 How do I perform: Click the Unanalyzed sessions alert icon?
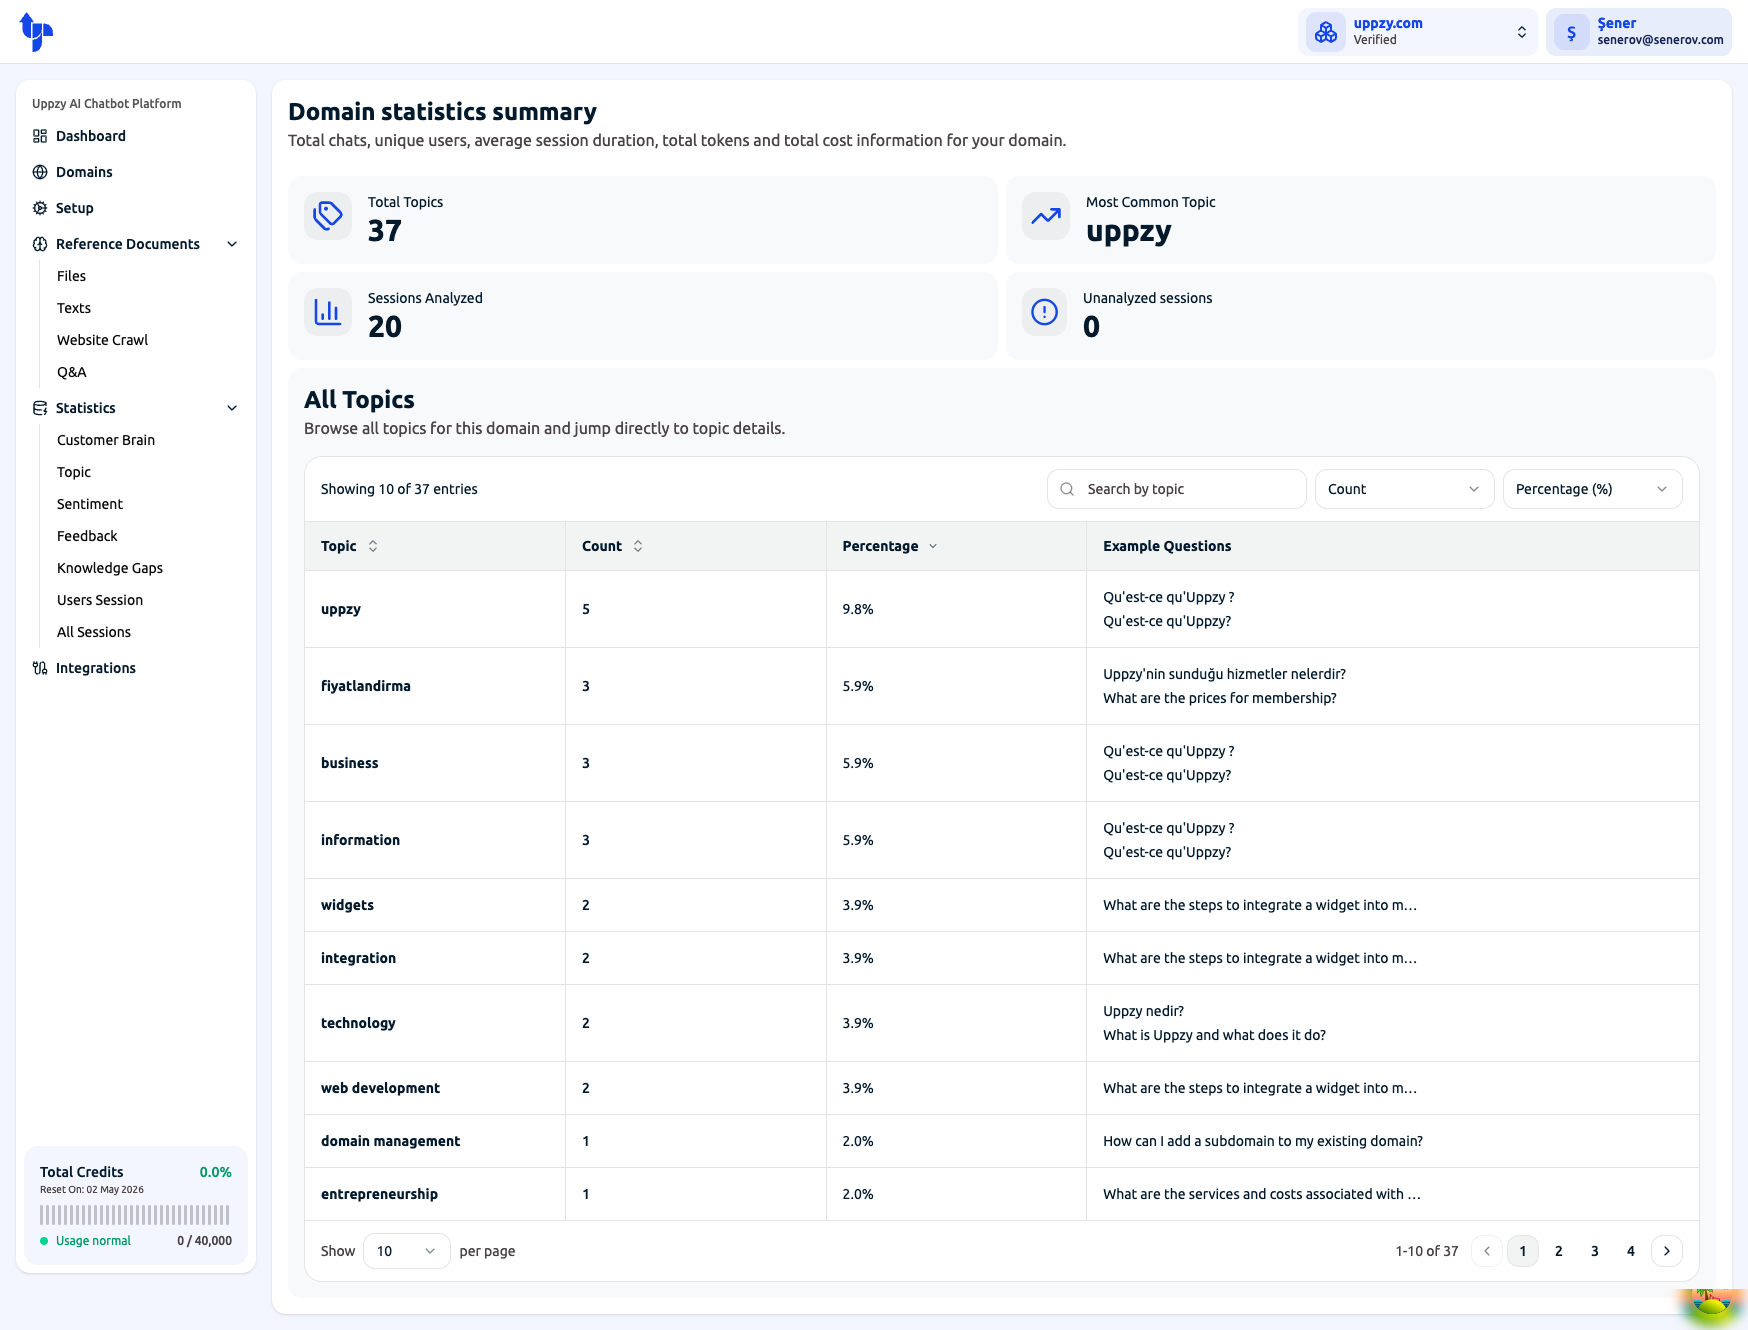[x=1044, y=312]
